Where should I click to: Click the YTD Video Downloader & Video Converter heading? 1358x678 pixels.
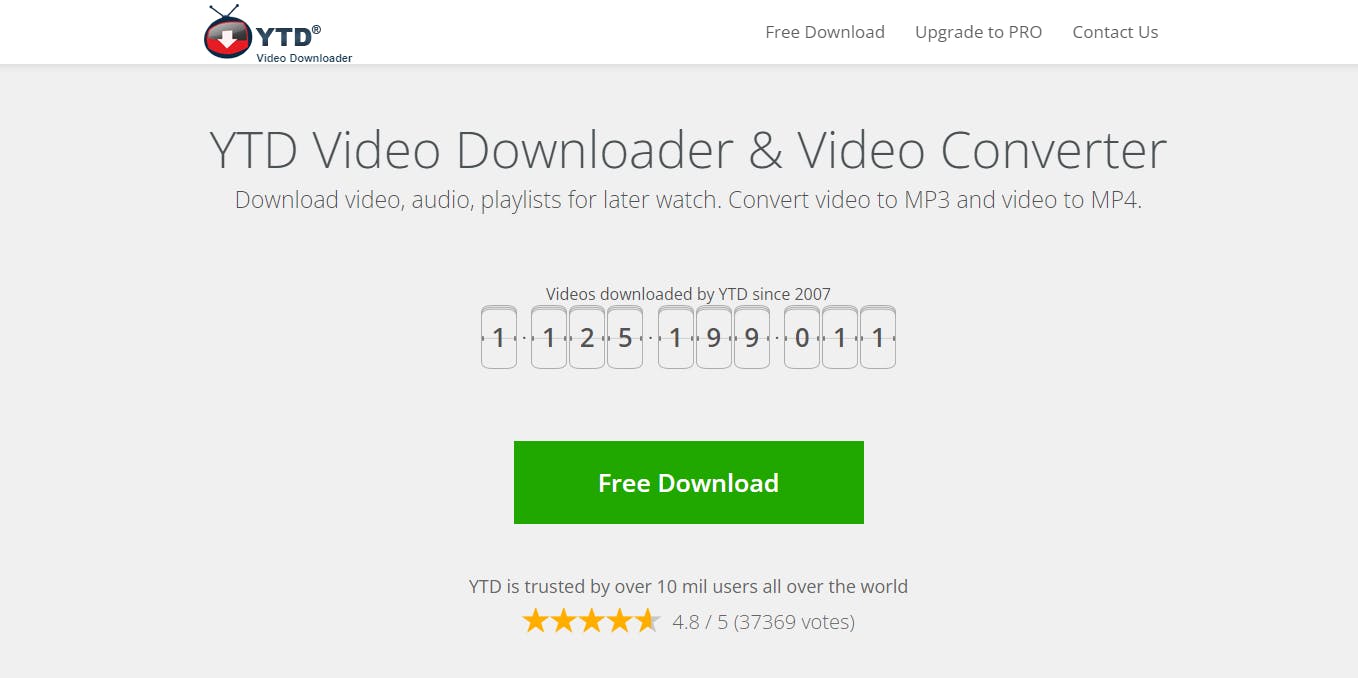[x=688, y=150]
